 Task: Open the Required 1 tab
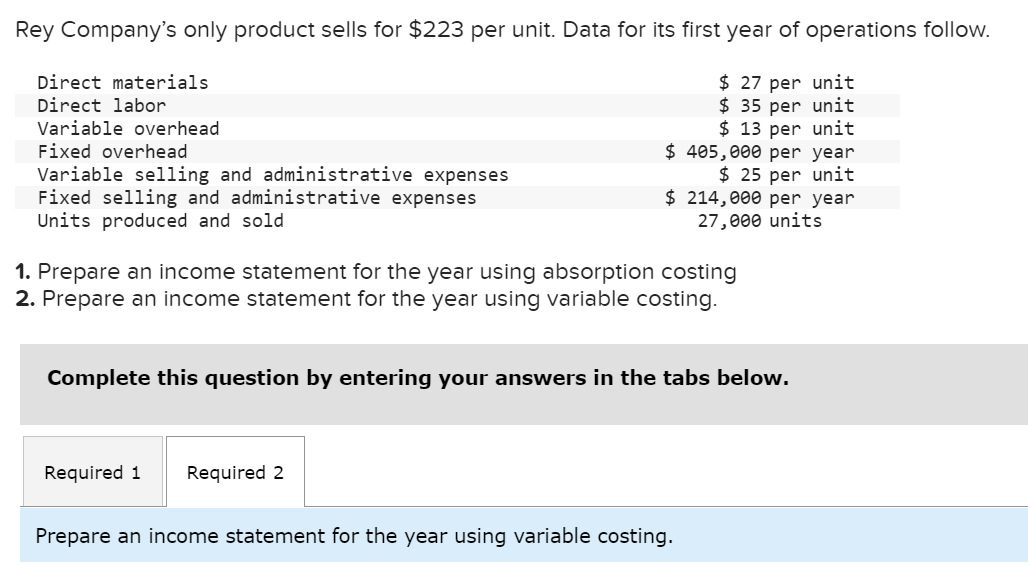[x=92, y=472]
